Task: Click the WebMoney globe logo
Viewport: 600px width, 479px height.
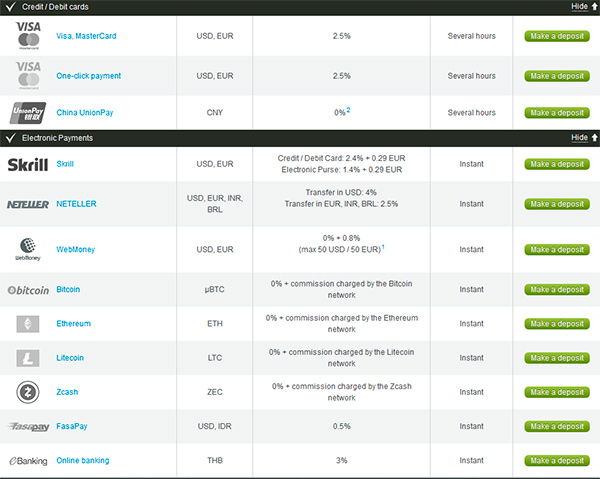Action: (28, 249)
